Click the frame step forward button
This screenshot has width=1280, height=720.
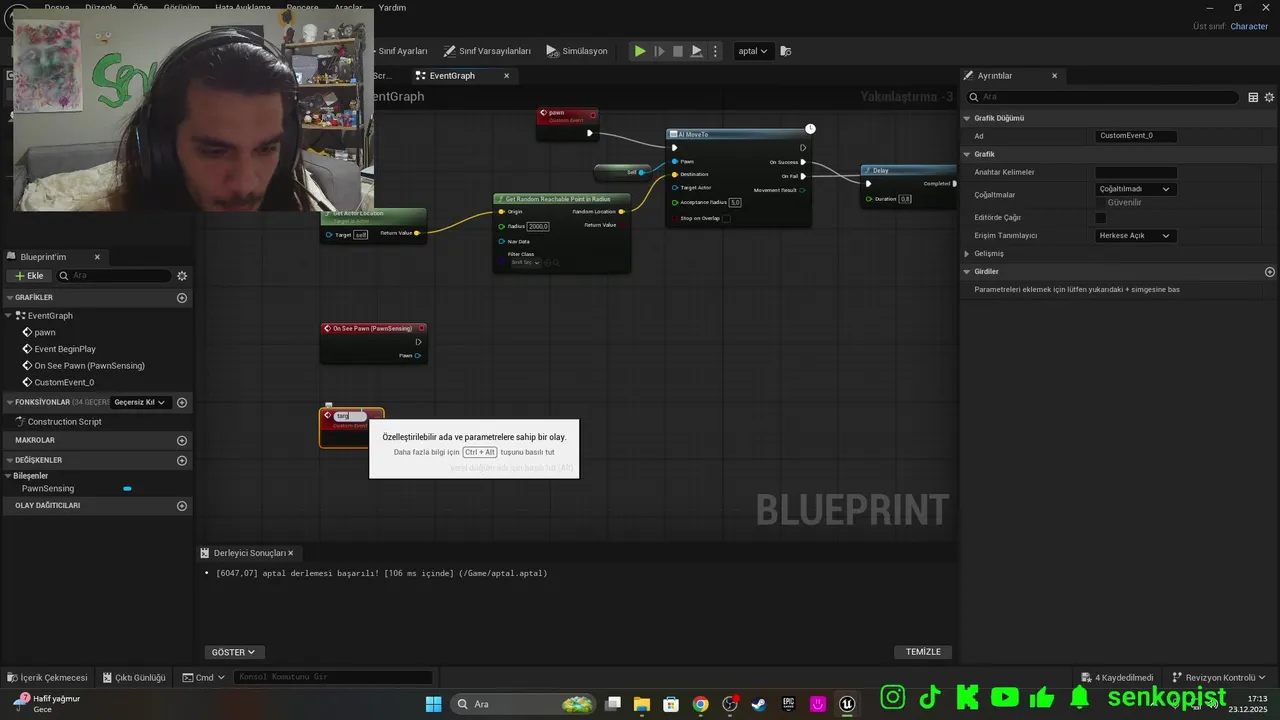tap(659, 51)
